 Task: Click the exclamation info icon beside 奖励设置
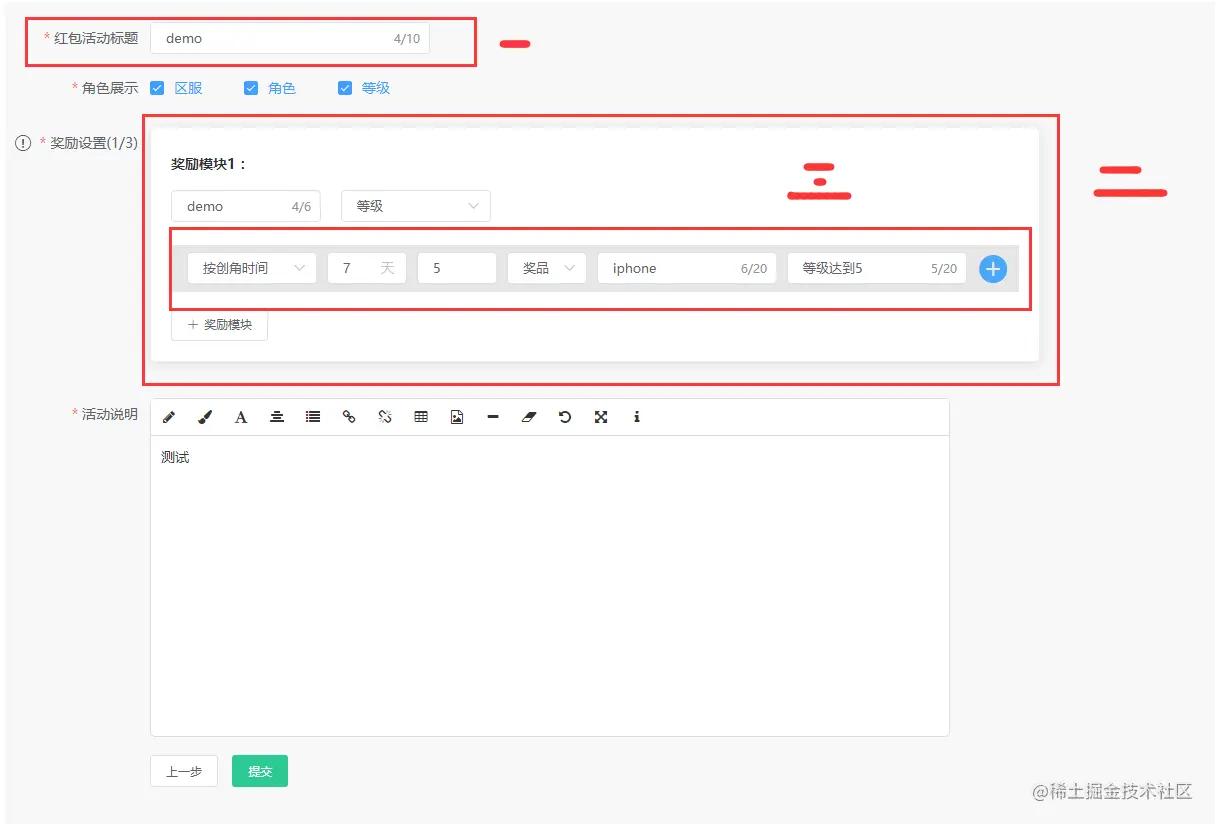23,143
